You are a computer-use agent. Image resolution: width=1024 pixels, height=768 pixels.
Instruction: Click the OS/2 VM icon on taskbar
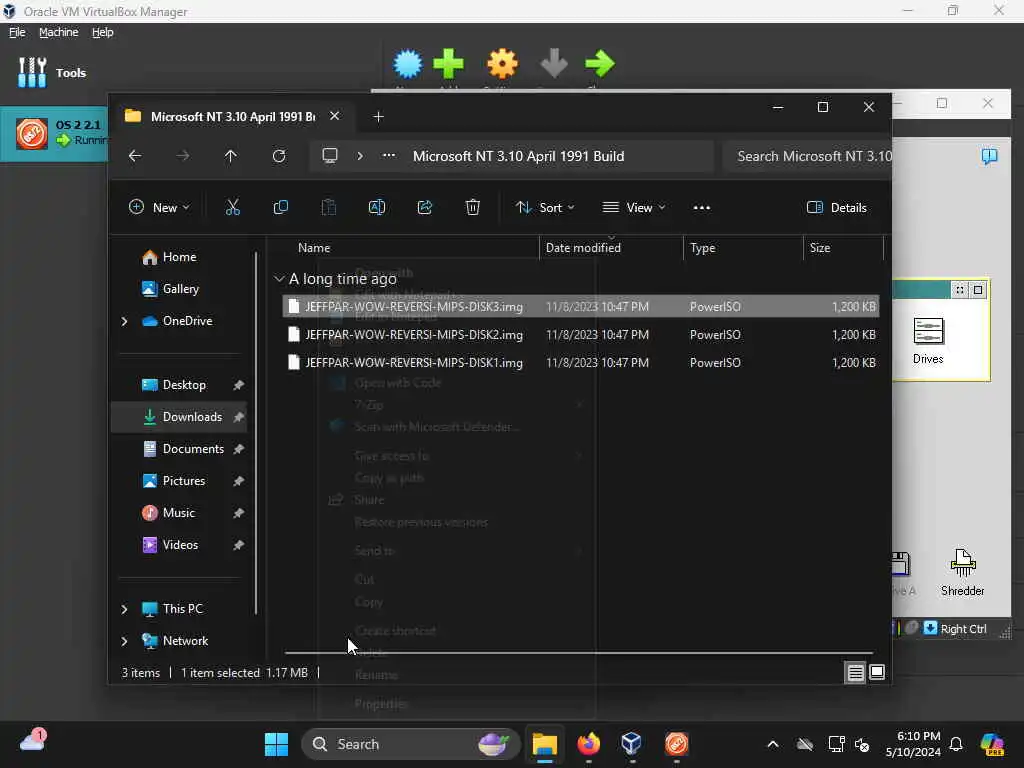click(676, 744)
